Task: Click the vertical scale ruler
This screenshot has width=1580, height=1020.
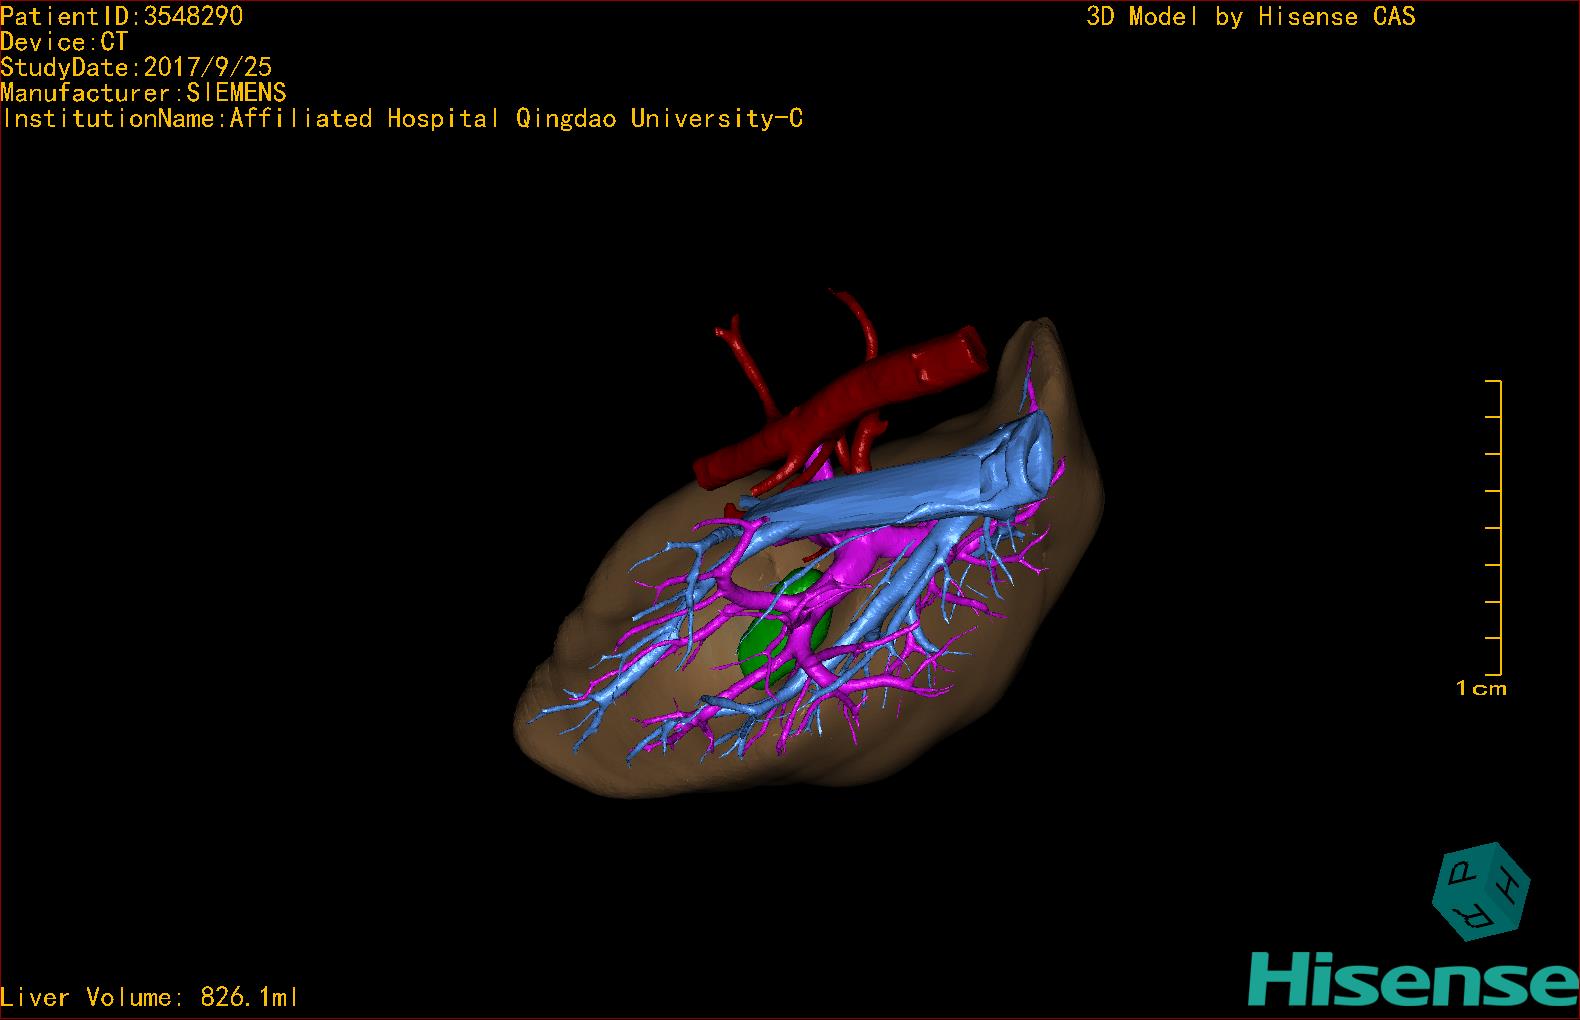Action: [1494, 528]
